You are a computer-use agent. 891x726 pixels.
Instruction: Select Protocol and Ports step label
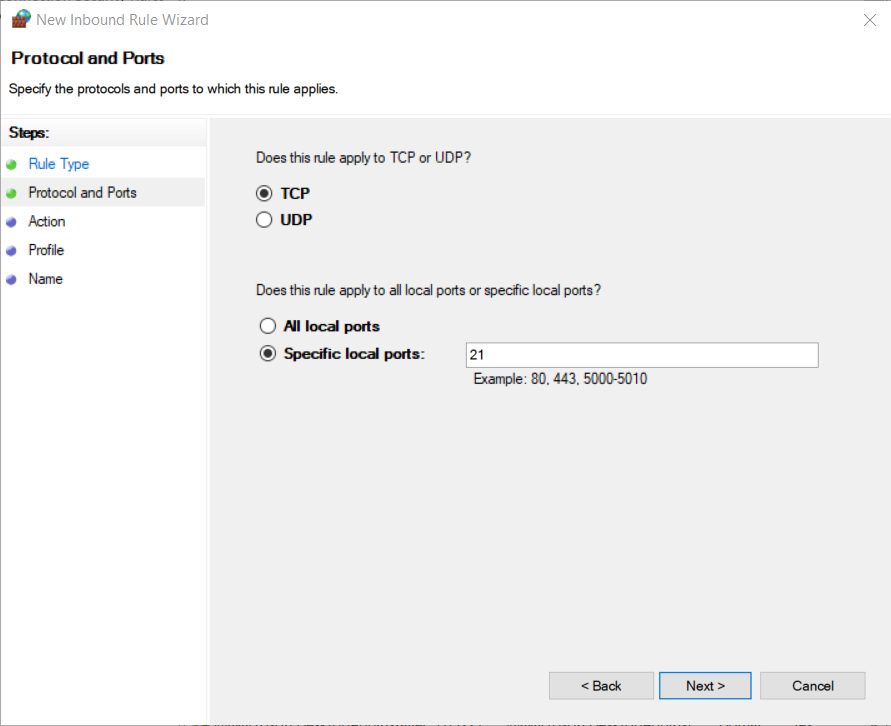[82, 193]
